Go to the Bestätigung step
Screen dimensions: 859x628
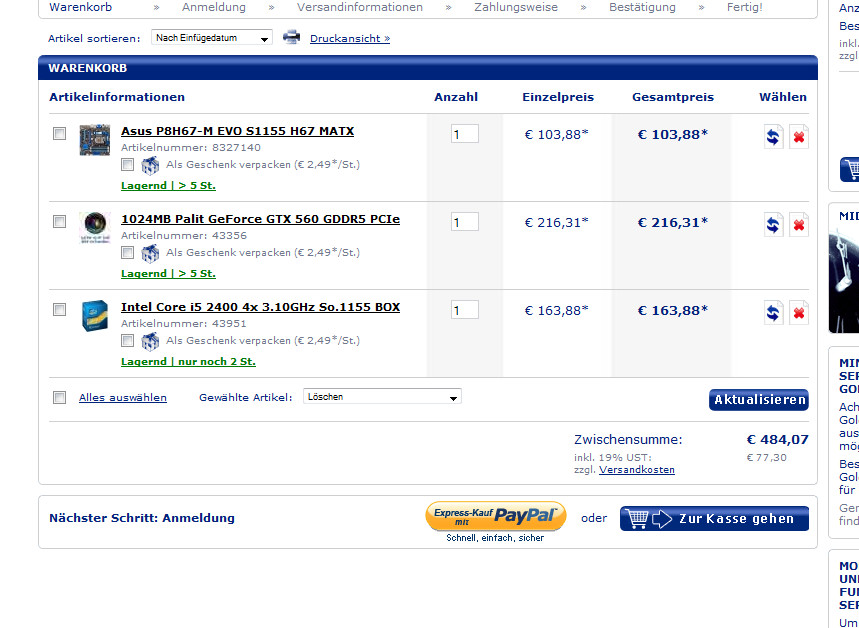click(642, 7)
